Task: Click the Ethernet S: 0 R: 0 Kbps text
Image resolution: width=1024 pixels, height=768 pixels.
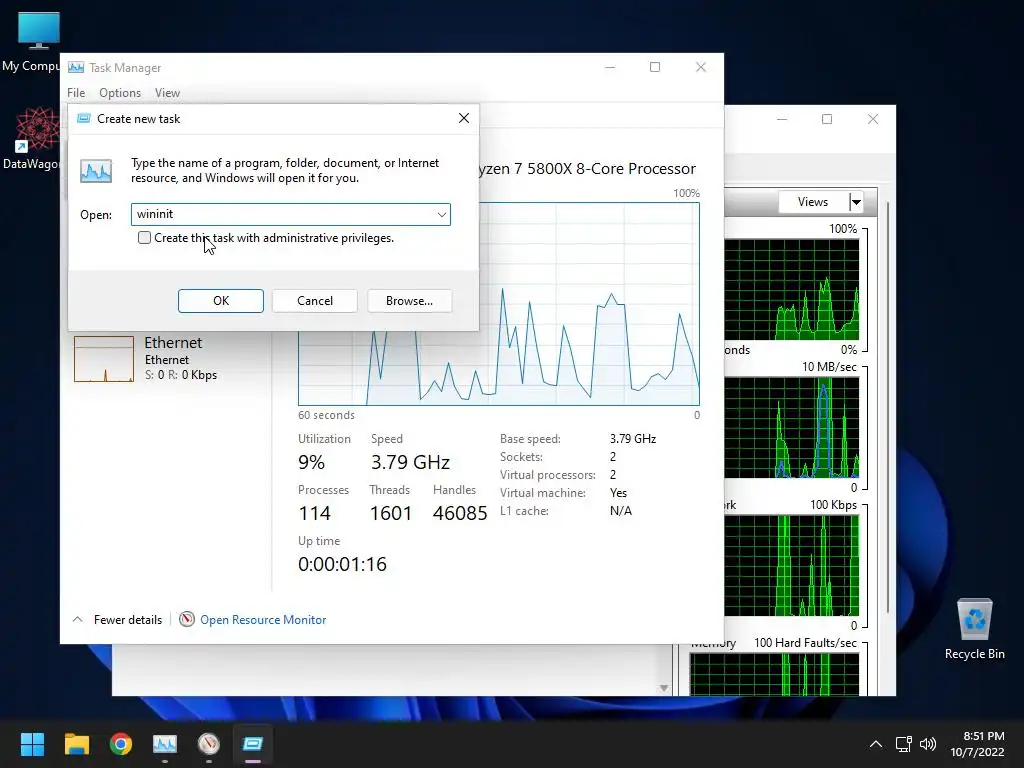Action: point(181,375)
